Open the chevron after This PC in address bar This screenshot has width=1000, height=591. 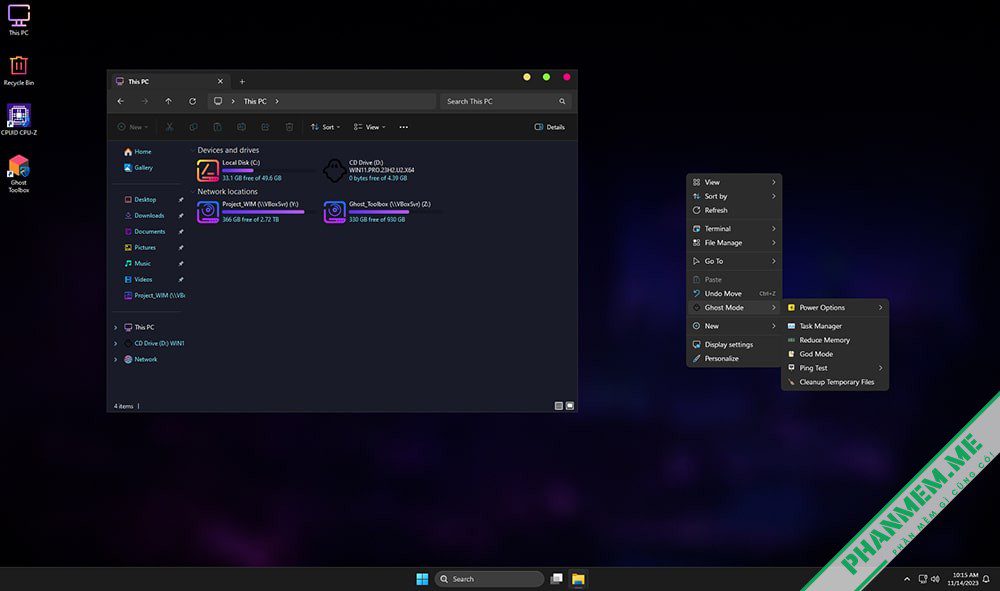(x=277, y=101)
